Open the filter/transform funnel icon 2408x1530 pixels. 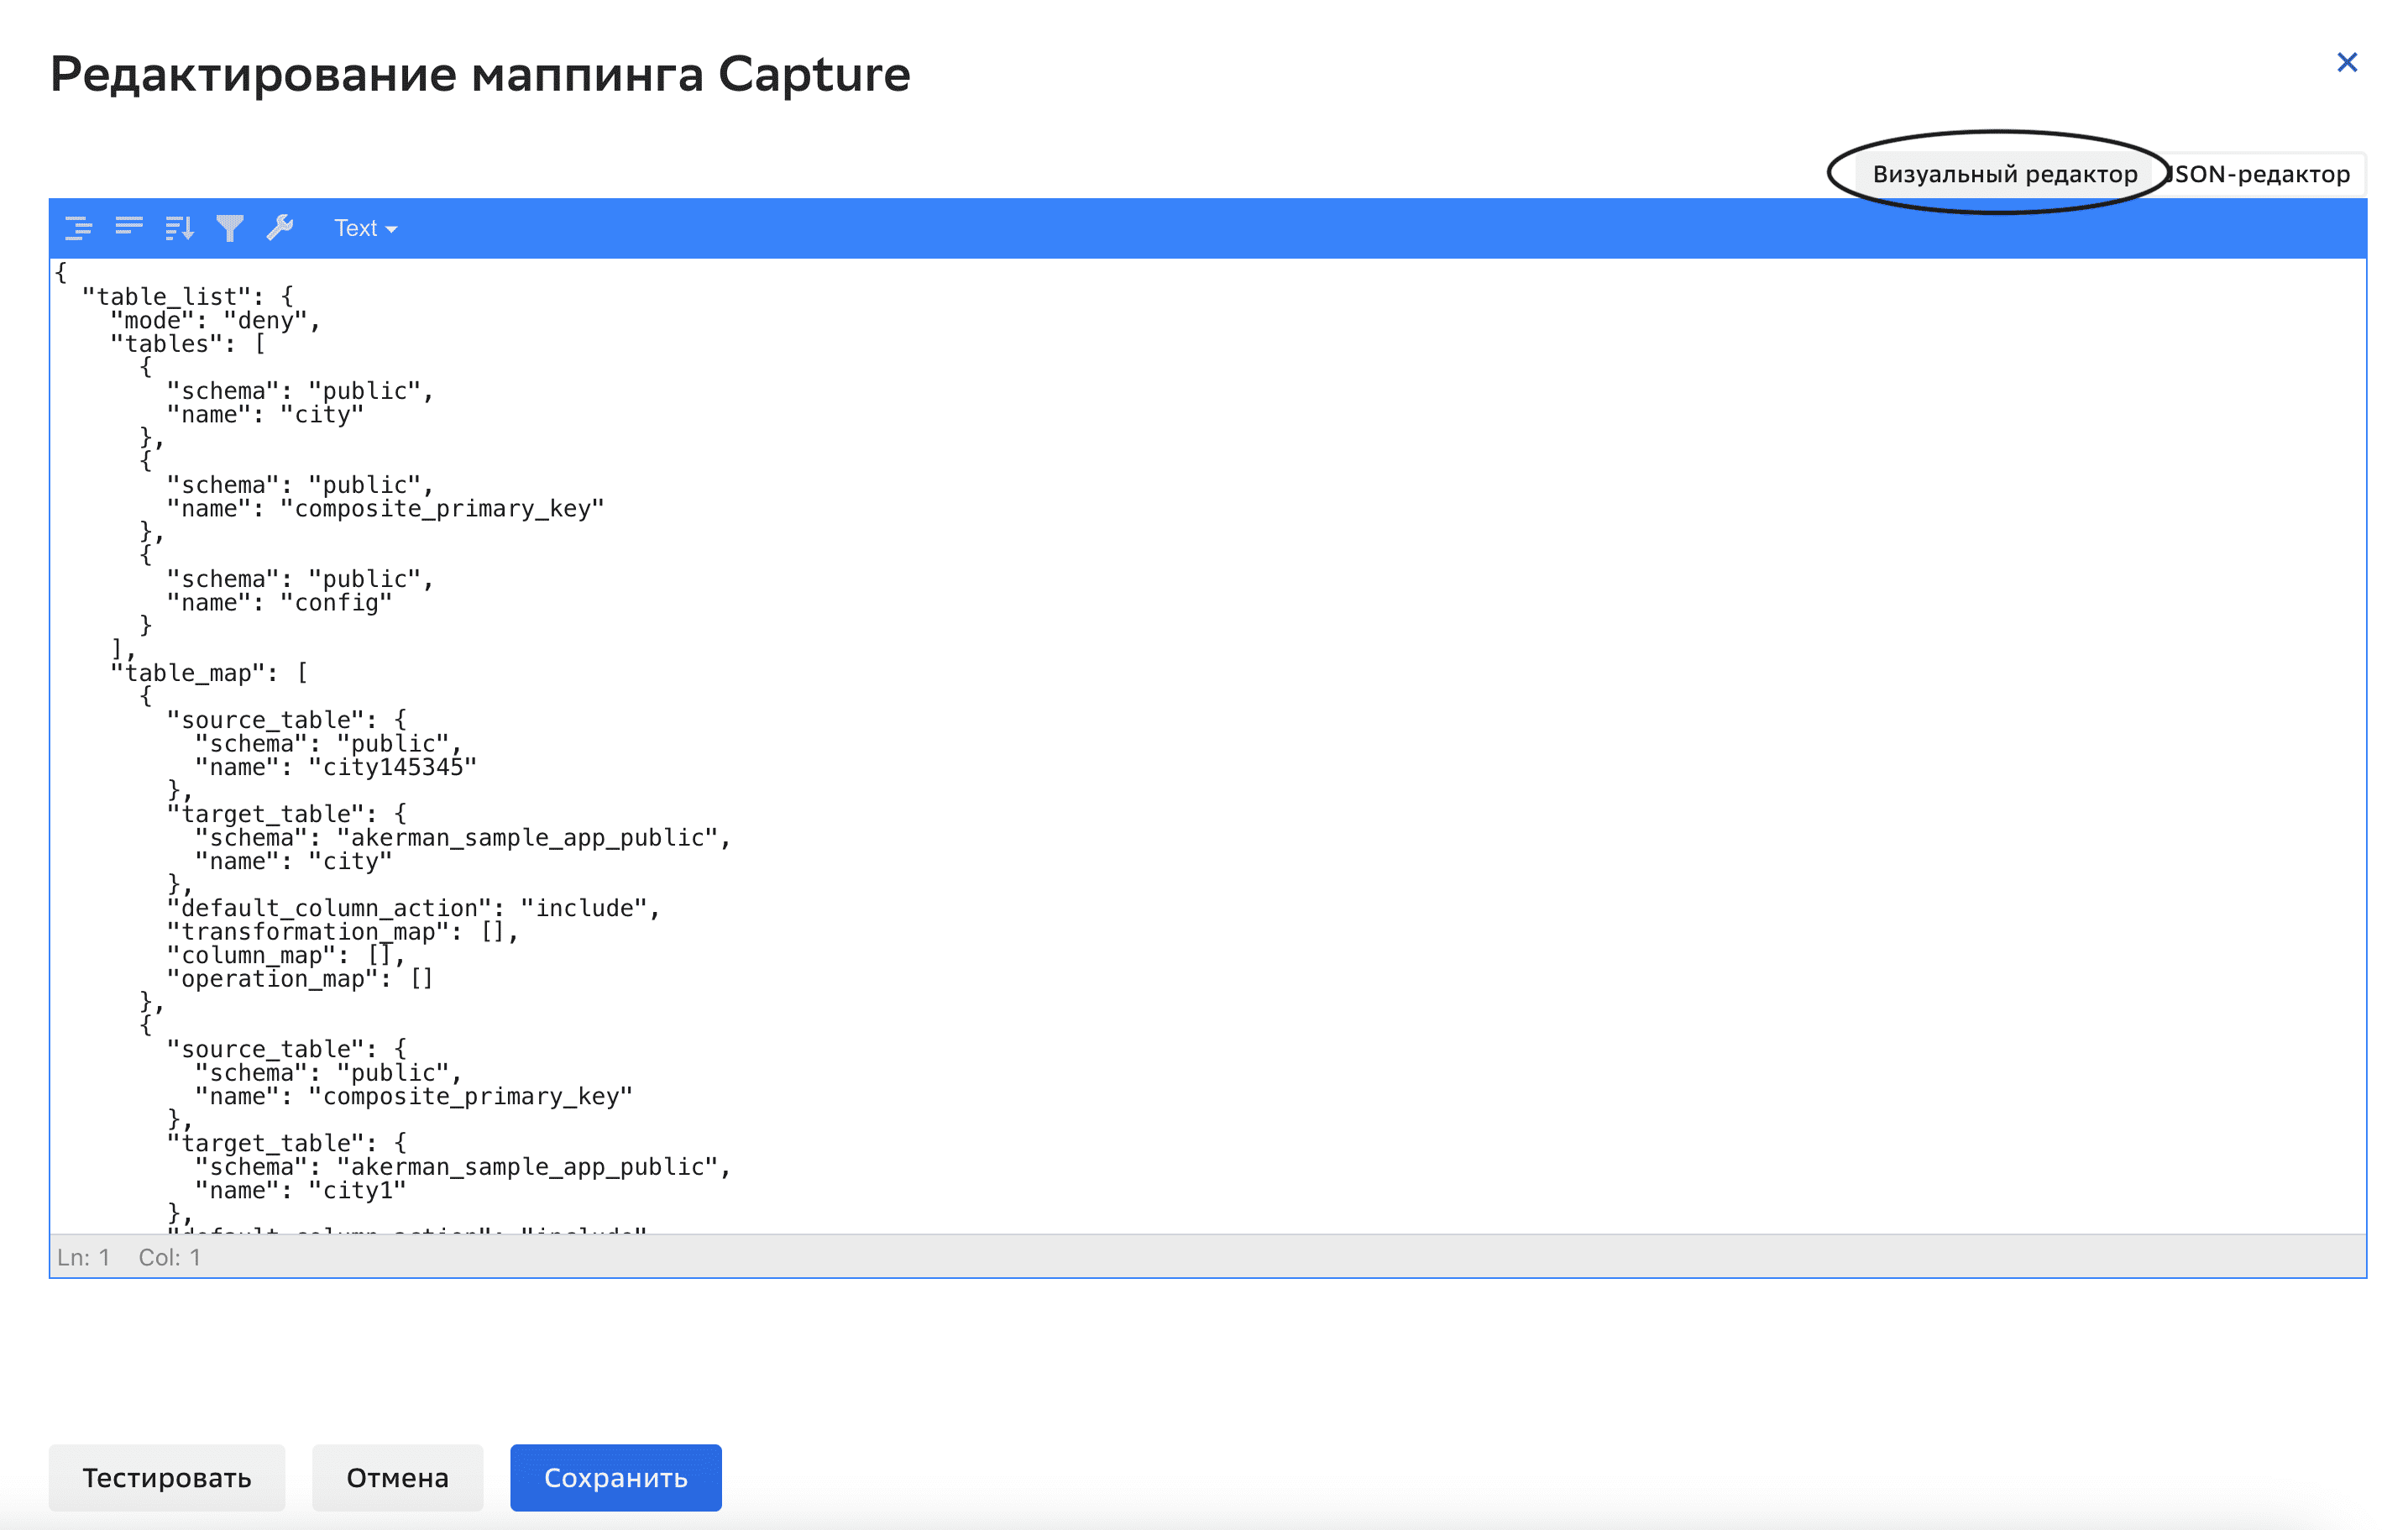[x=230, y=228]
